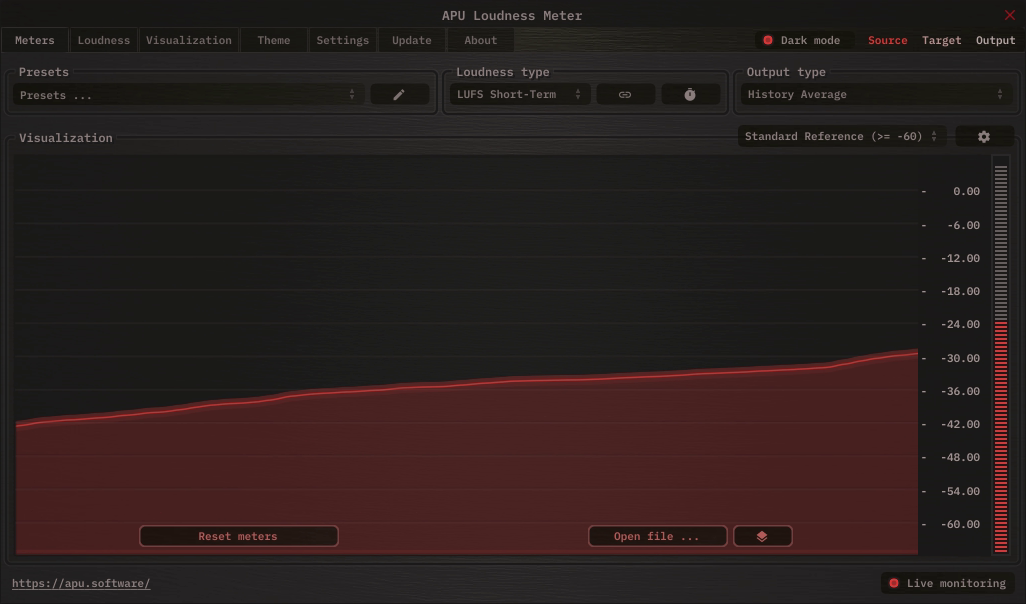This screenshot has width=1026, height=604.
Task: Open the History Average output dropdown
Action: pyautogui.click(x=875, y=95)
